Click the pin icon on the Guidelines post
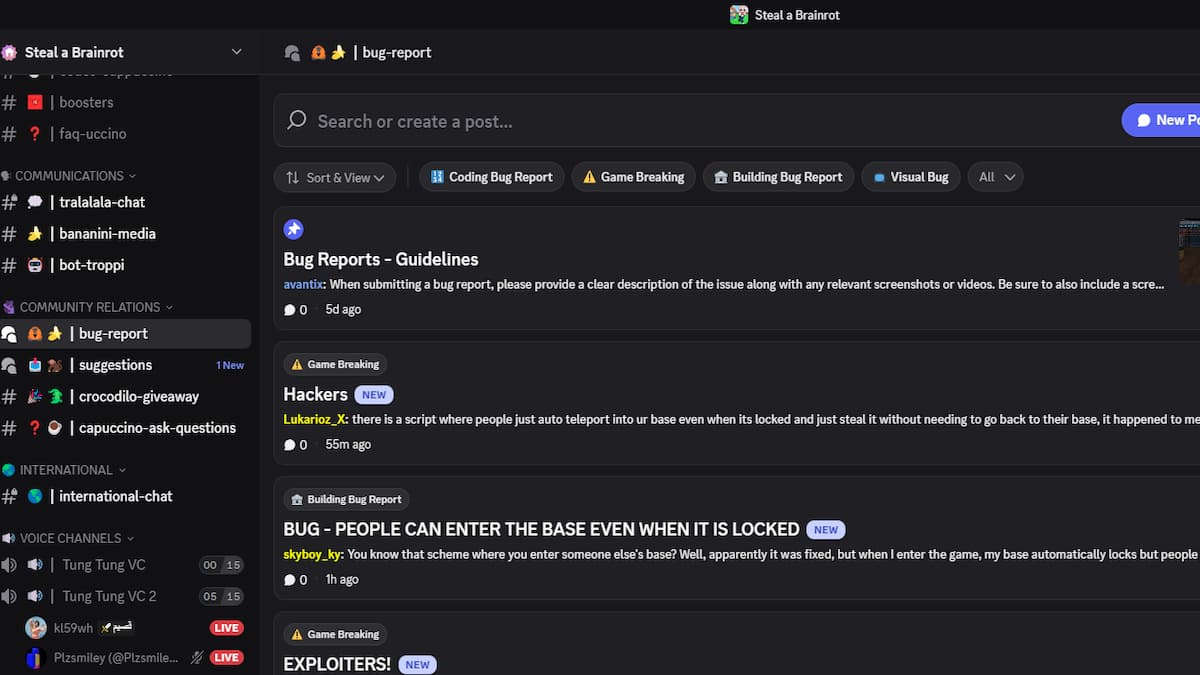The width and height of the screenshot is (1200, 675). click(293, 229)
